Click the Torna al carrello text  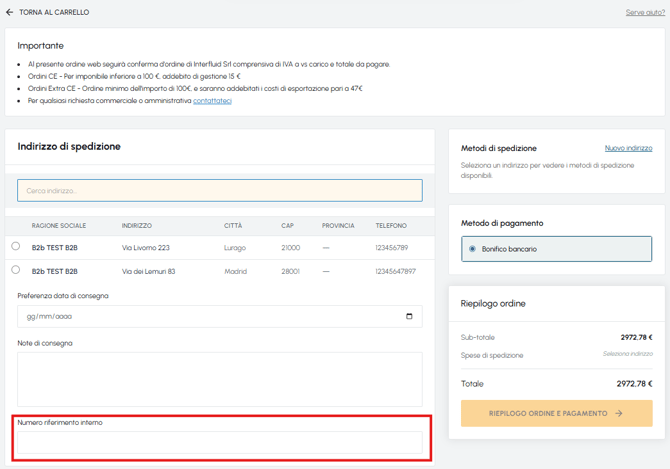tap(54, 12)
